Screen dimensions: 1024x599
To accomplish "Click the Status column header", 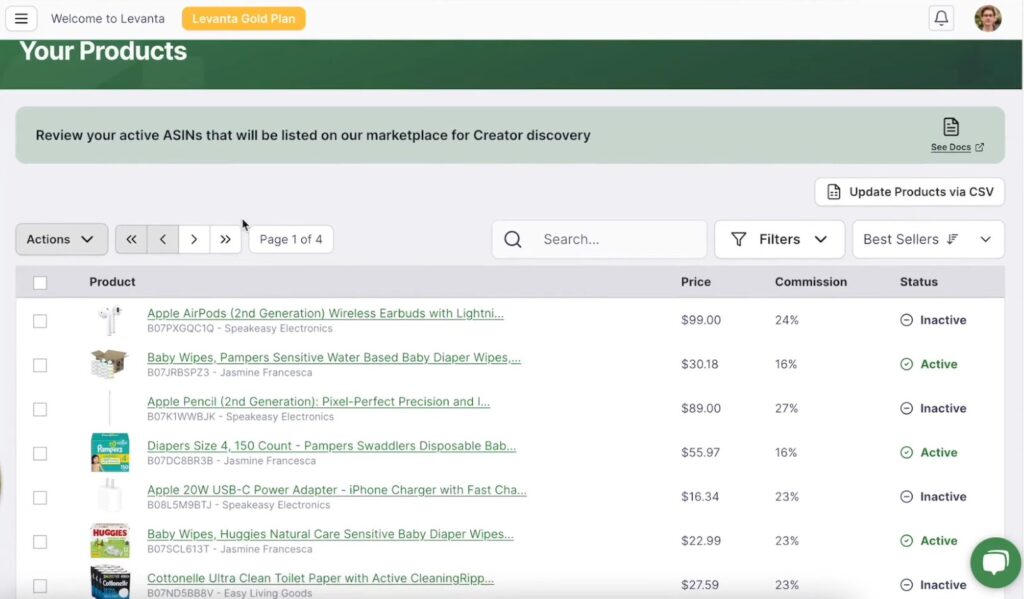I will [918, 282].
